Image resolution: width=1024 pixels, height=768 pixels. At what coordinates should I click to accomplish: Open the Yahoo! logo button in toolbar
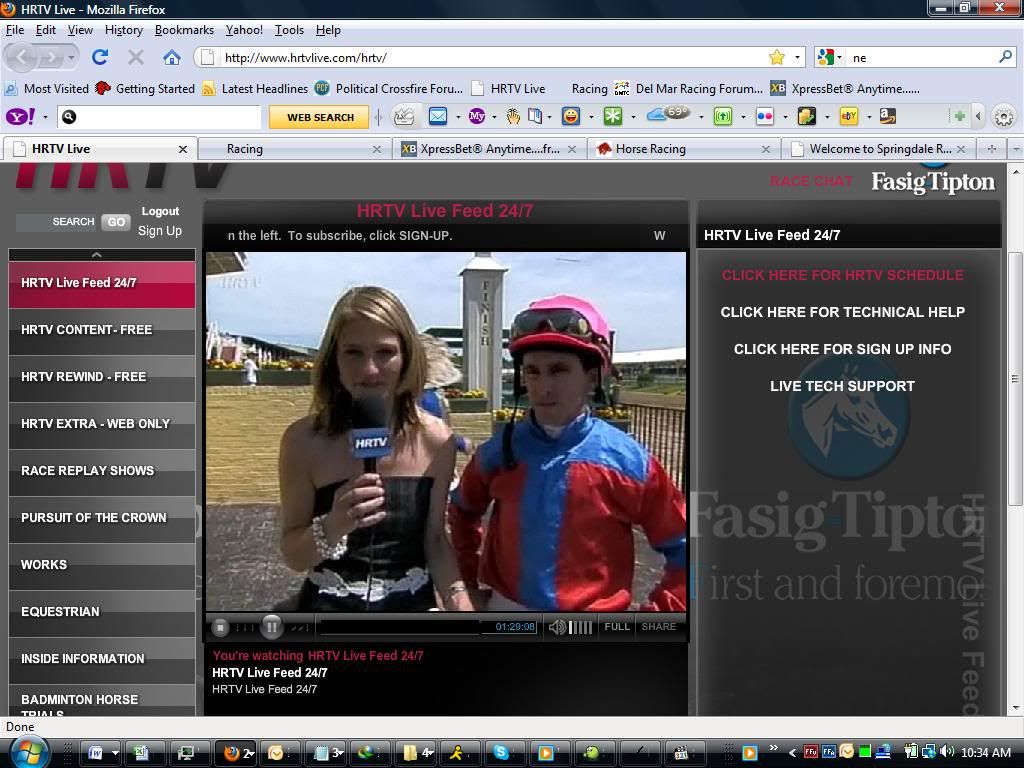coord(21,117)
